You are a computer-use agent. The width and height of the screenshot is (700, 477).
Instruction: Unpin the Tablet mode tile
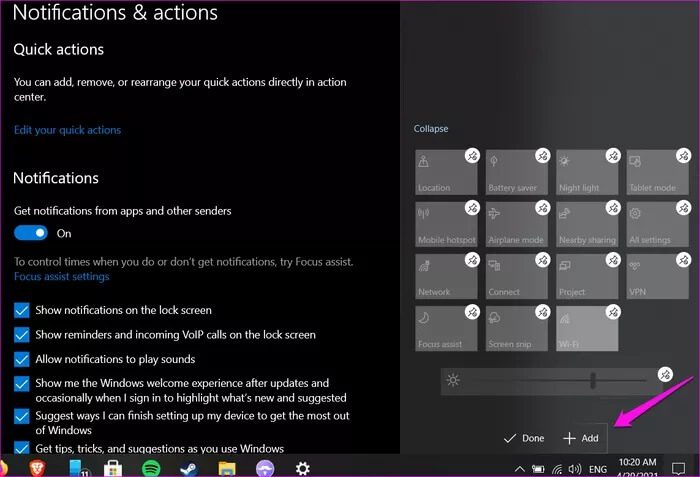pyautogui.click(x=683, y=155)
